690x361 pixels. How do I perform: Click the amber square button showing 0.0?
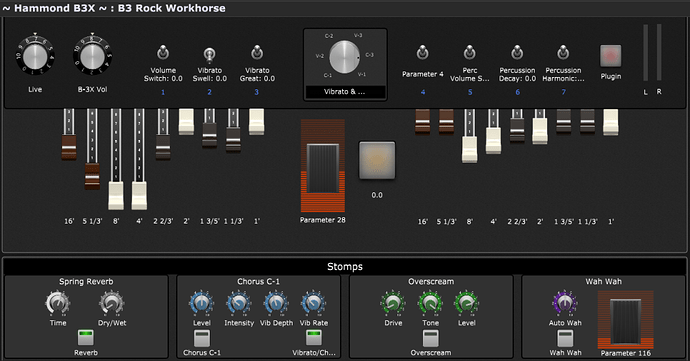377,160
